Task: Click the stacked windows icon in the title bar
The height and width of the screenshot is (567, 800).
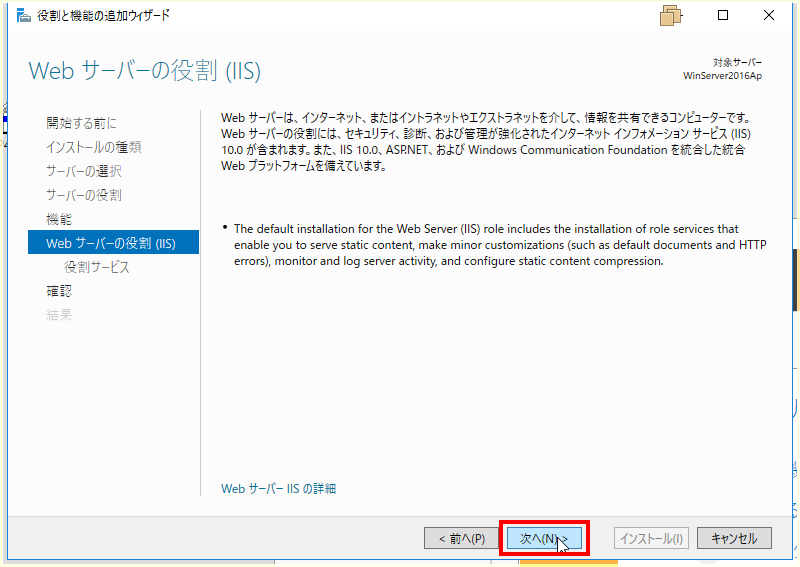Action: [x=670, y=15]
